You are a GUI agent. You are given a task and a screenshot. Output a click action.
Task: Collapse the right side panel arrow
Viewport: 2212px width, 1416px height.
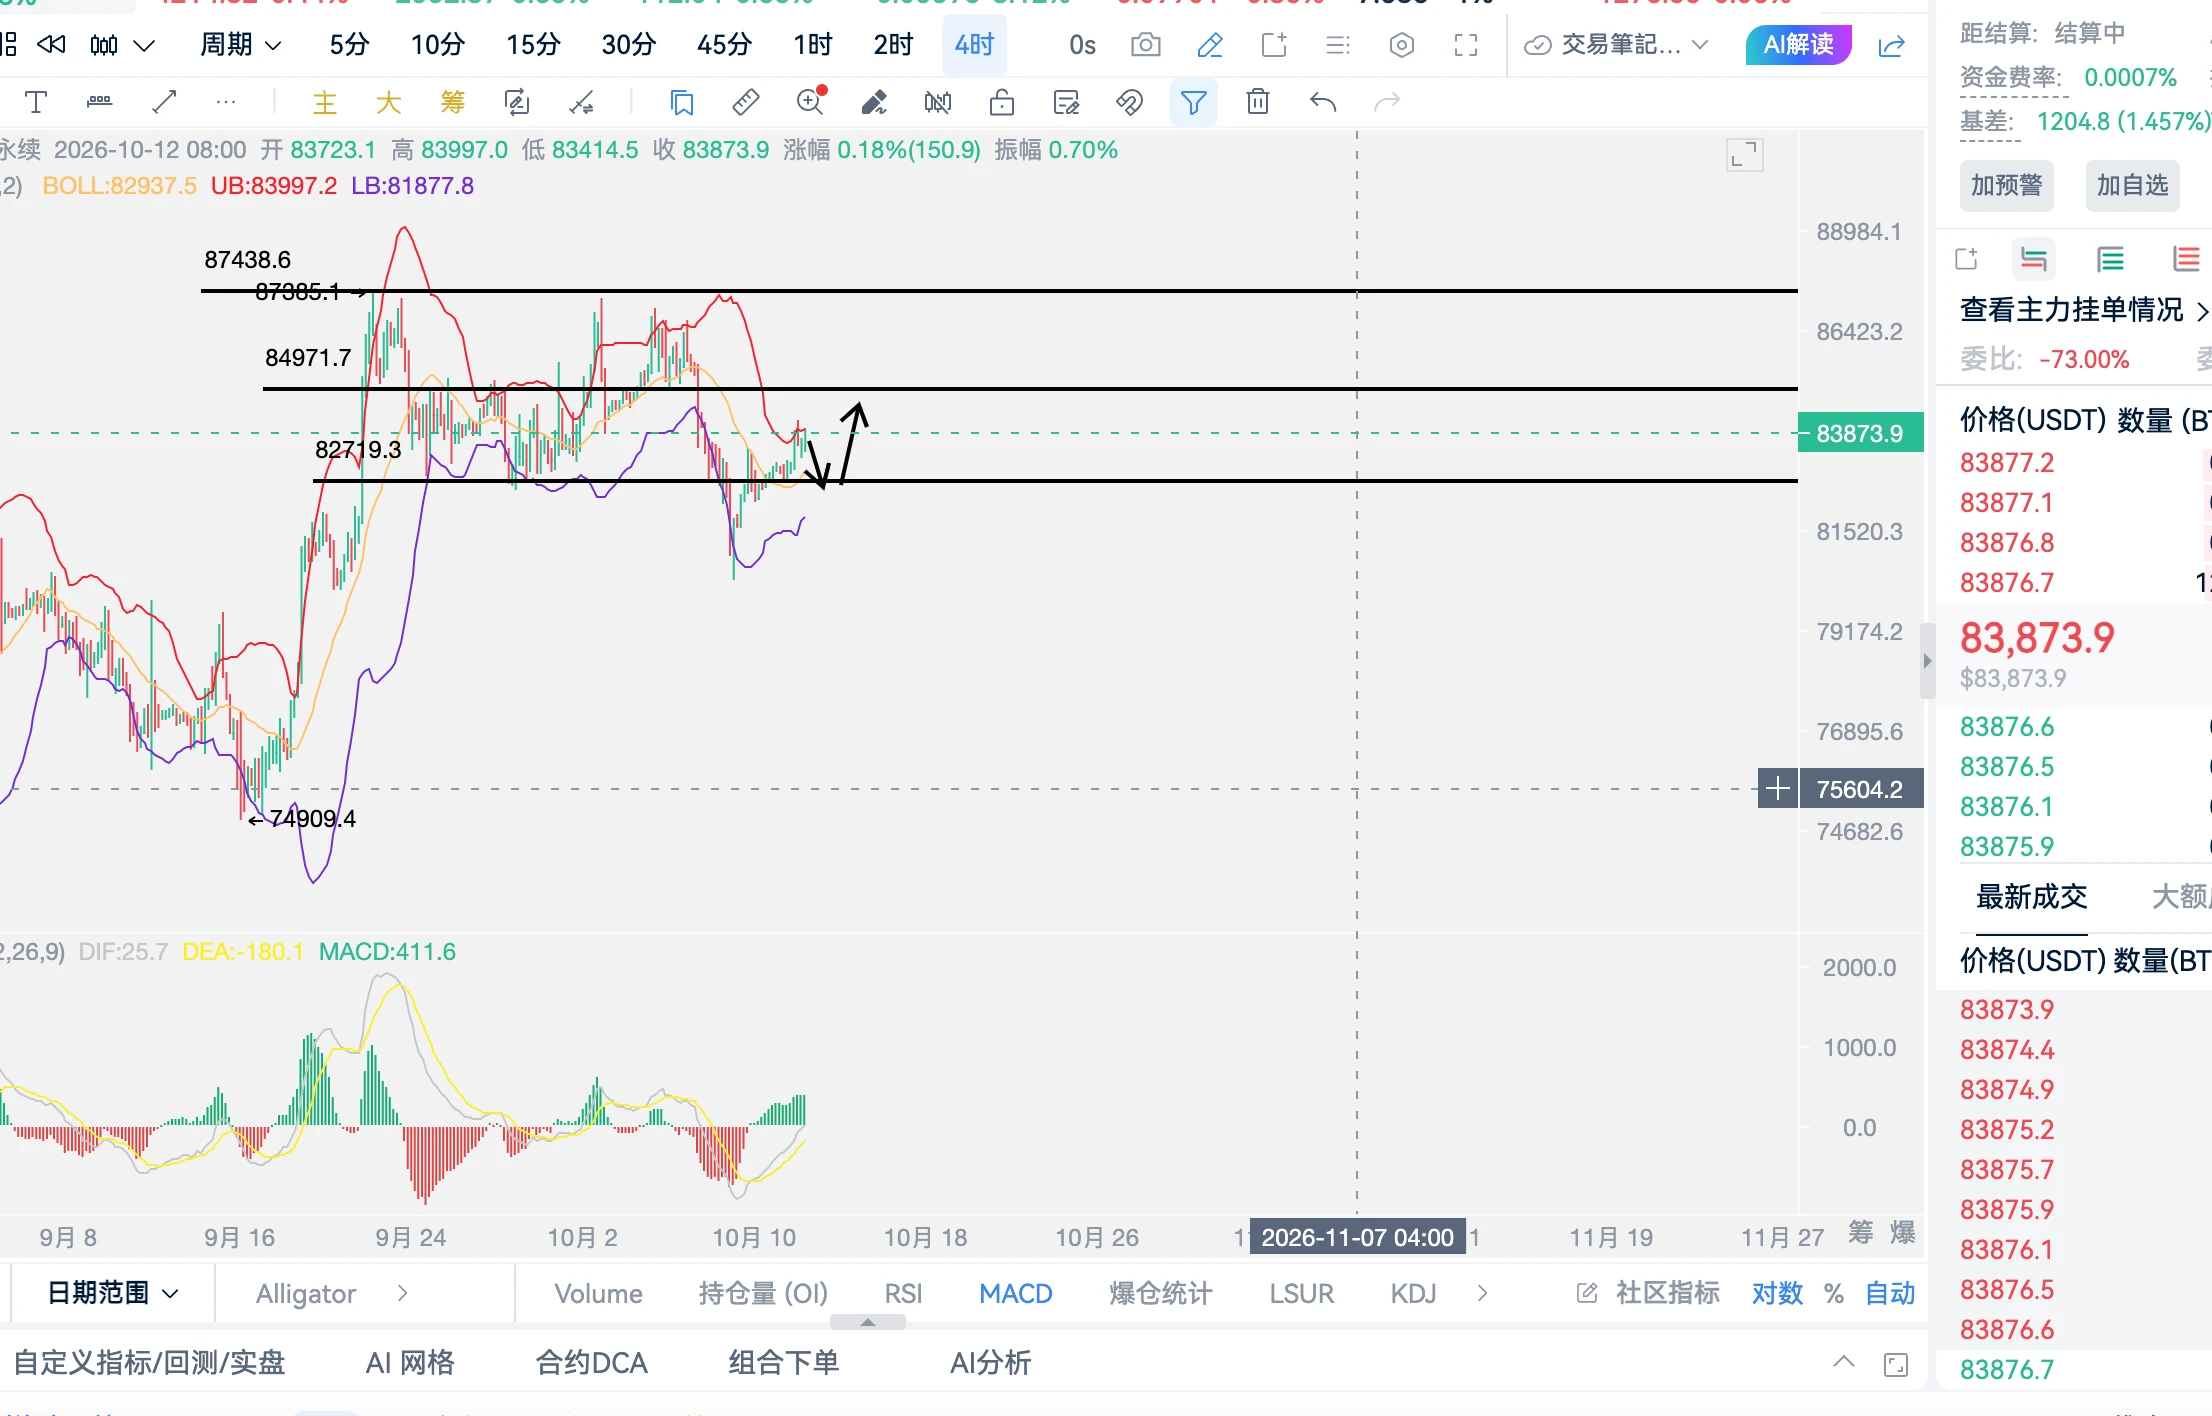[x=1928, y=660]
